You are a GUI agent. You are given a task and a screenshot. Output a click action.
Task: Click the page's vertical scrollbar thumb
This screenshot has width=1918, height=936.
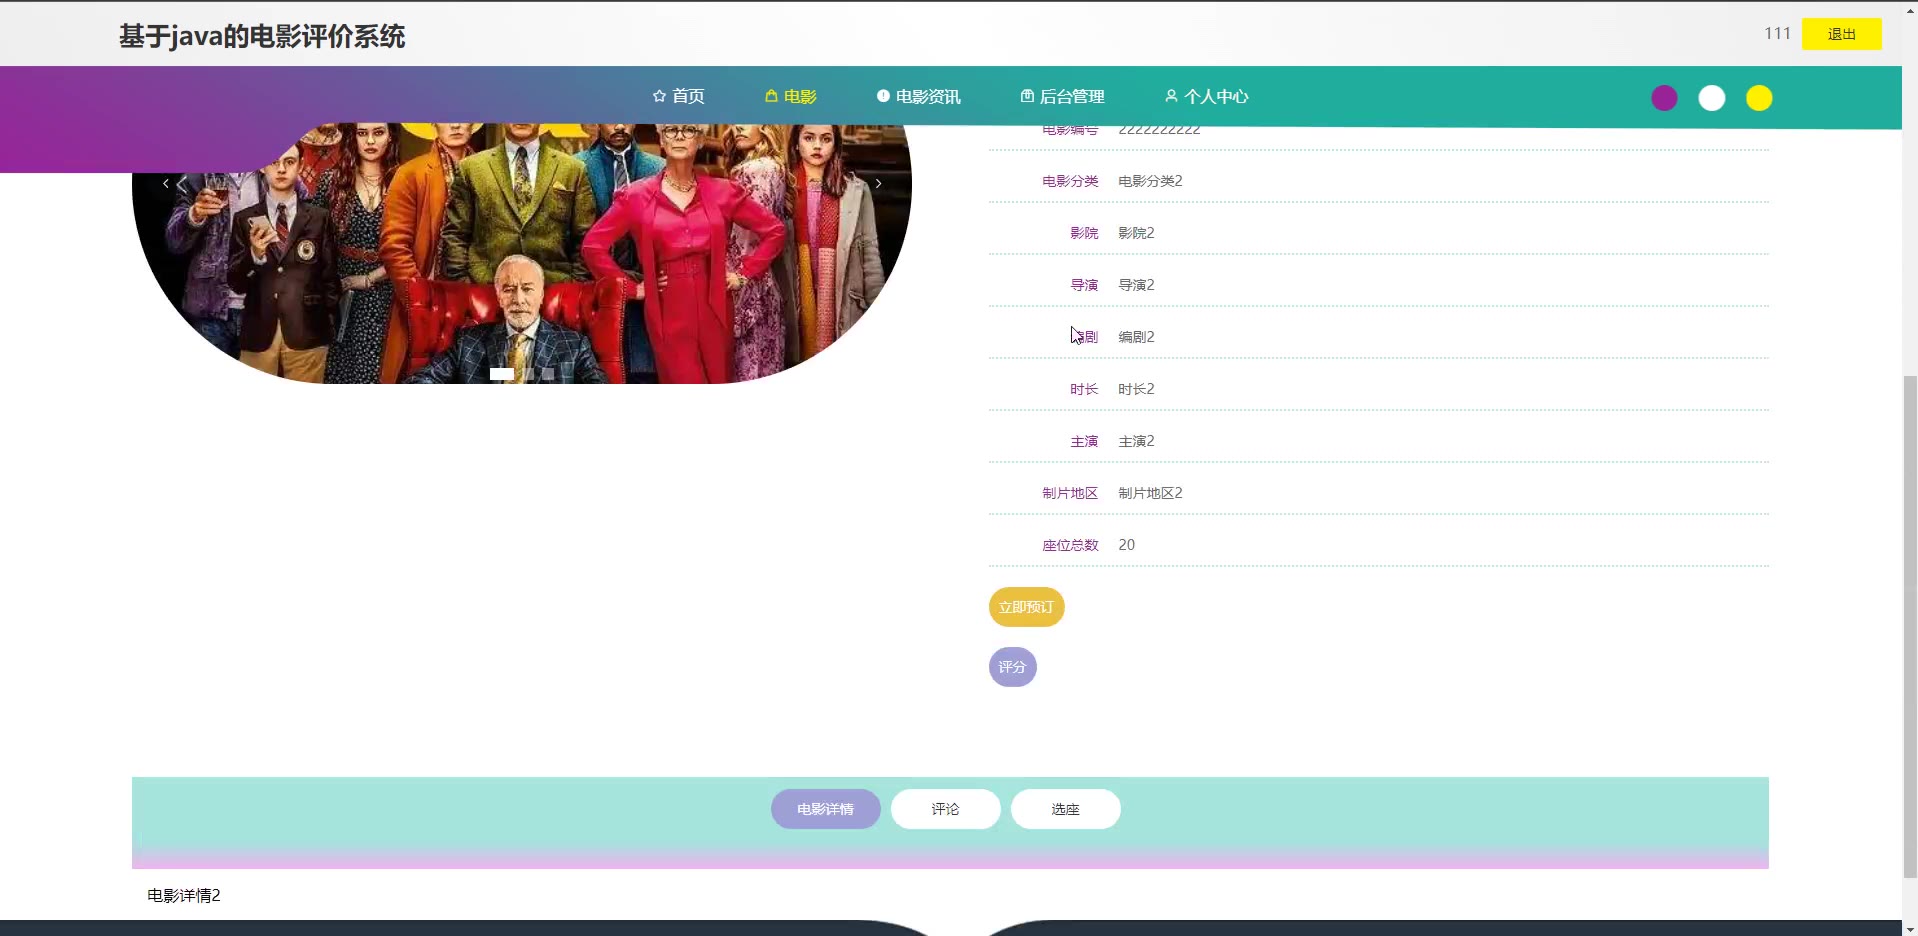(x=1910, y=627)
